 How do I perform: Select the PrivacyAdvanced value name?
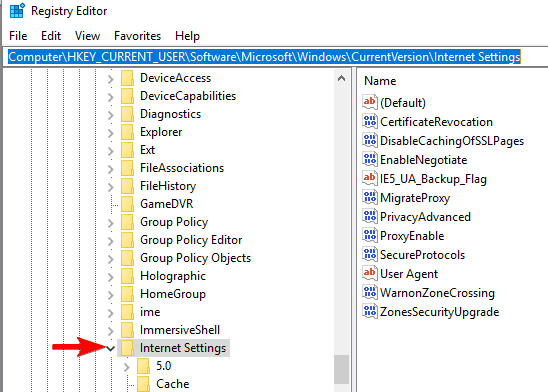425,217
